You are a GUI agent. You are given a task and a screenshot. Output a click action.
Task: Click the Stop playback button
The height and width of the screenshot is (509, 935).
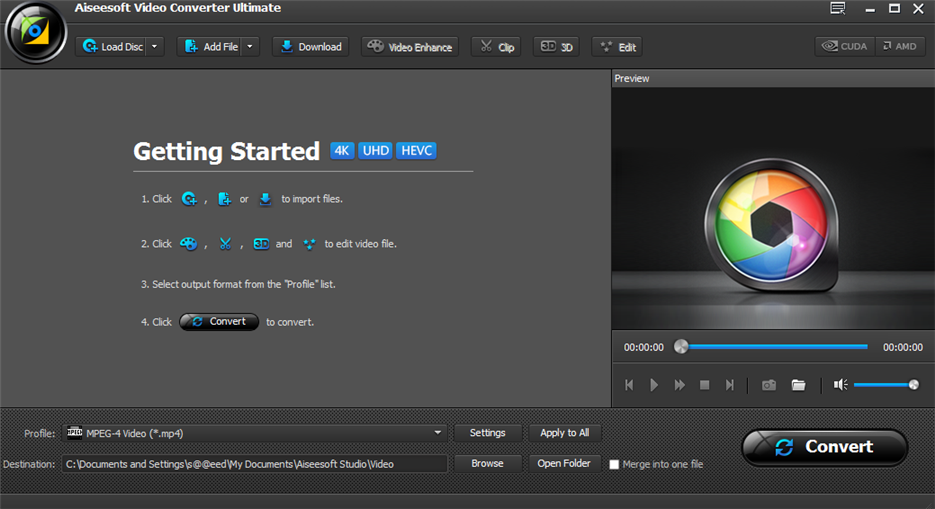click(704, 385)
